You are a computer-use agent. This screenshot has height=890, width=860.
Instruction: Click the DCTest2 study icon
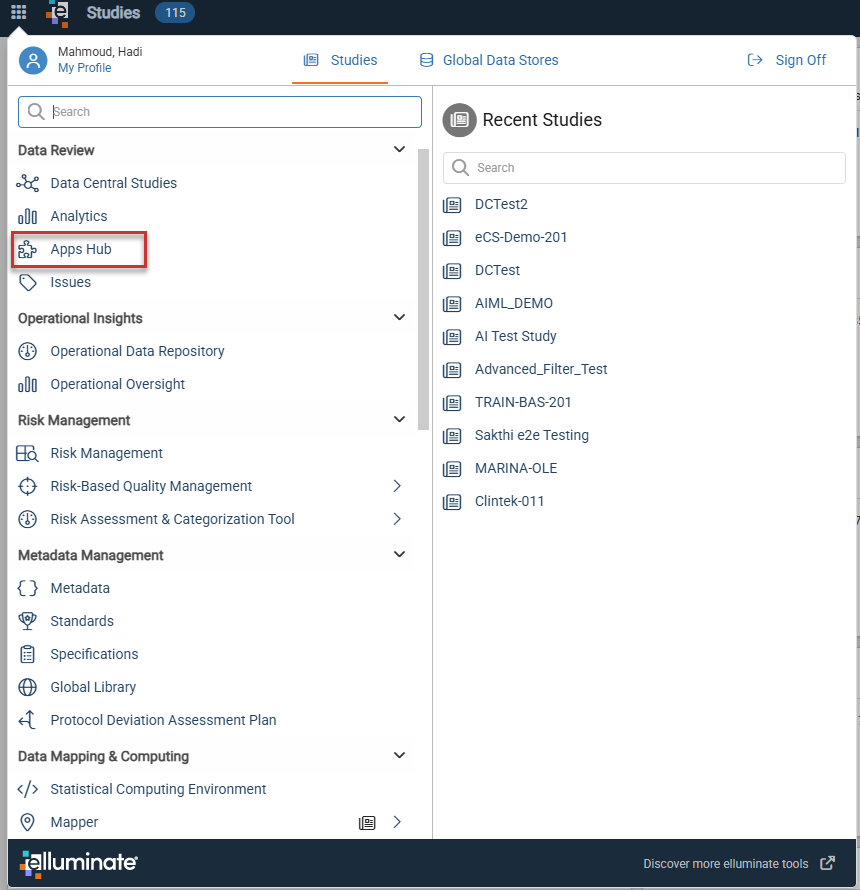452,204
